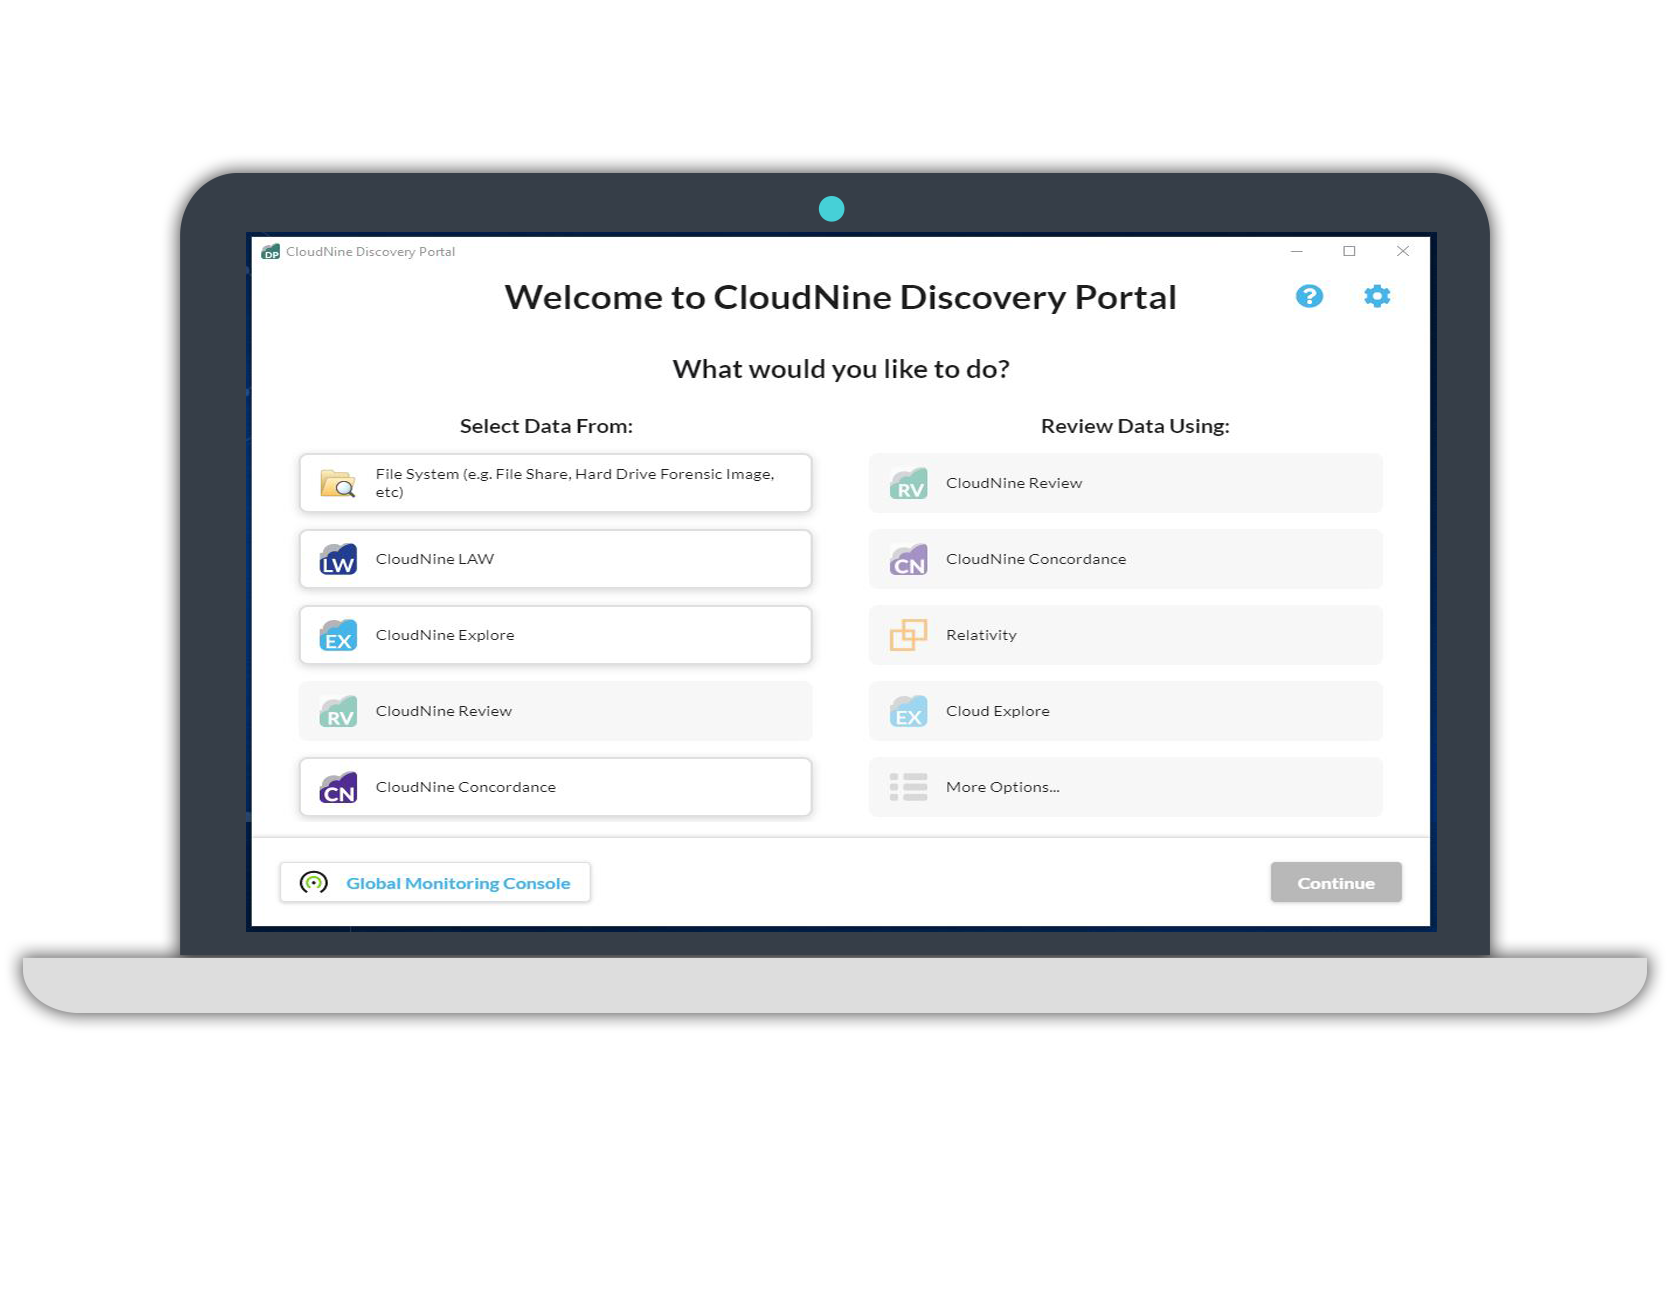Image resolution: width=1678 pixels, height=1289 pixels.
Task: Click the DP app icon in title bar
Action: click(270, 251)
